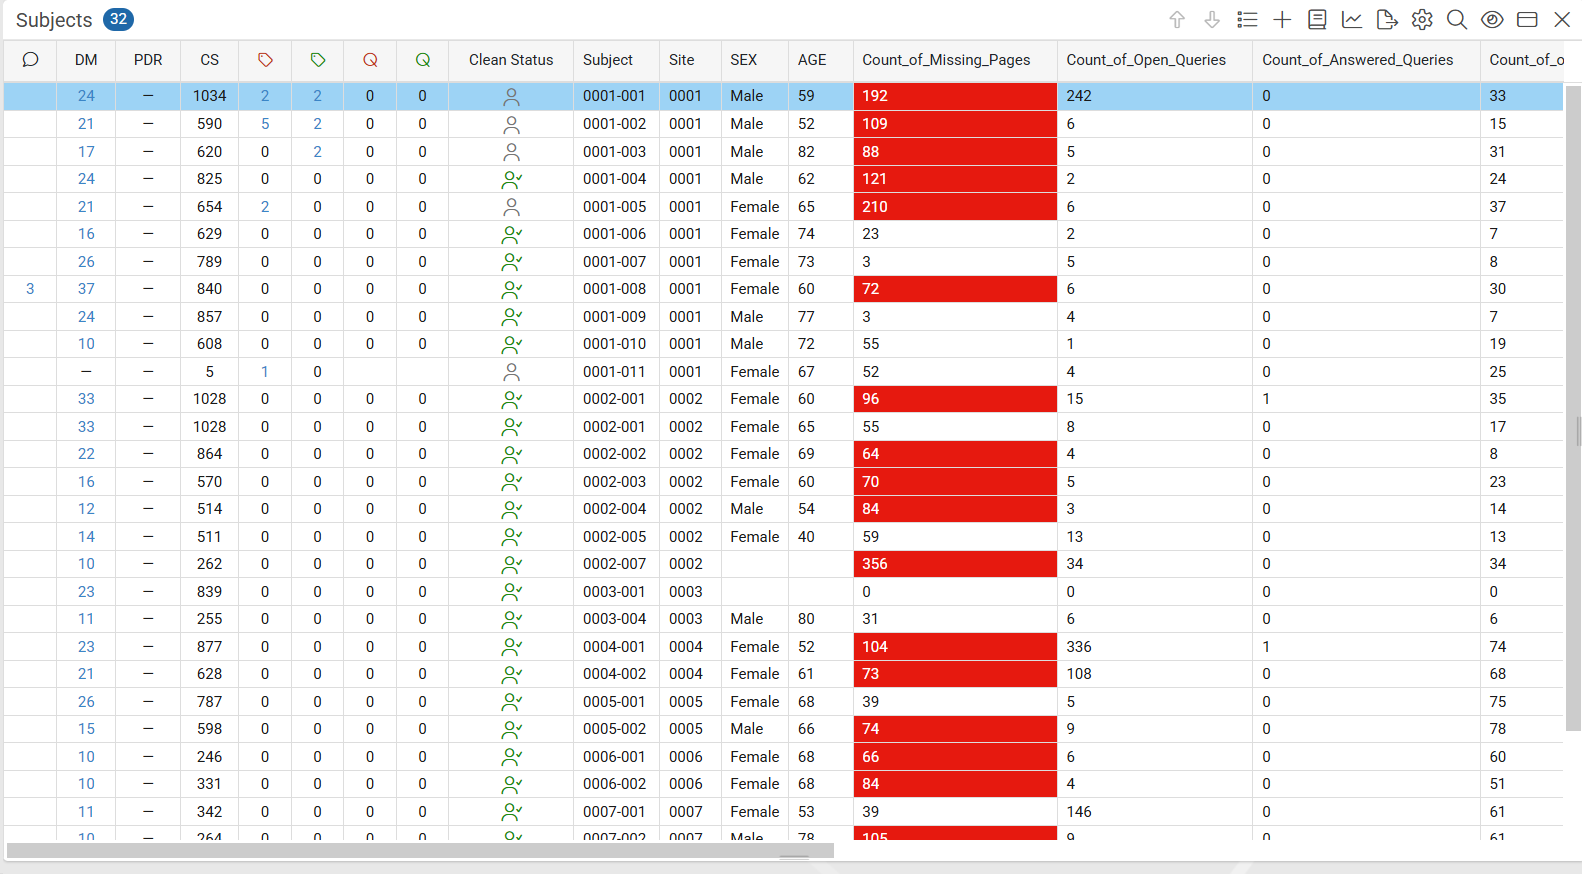
Task: Toggle clean status icon for subject 0001-001
Action: (x=511, y=96)
